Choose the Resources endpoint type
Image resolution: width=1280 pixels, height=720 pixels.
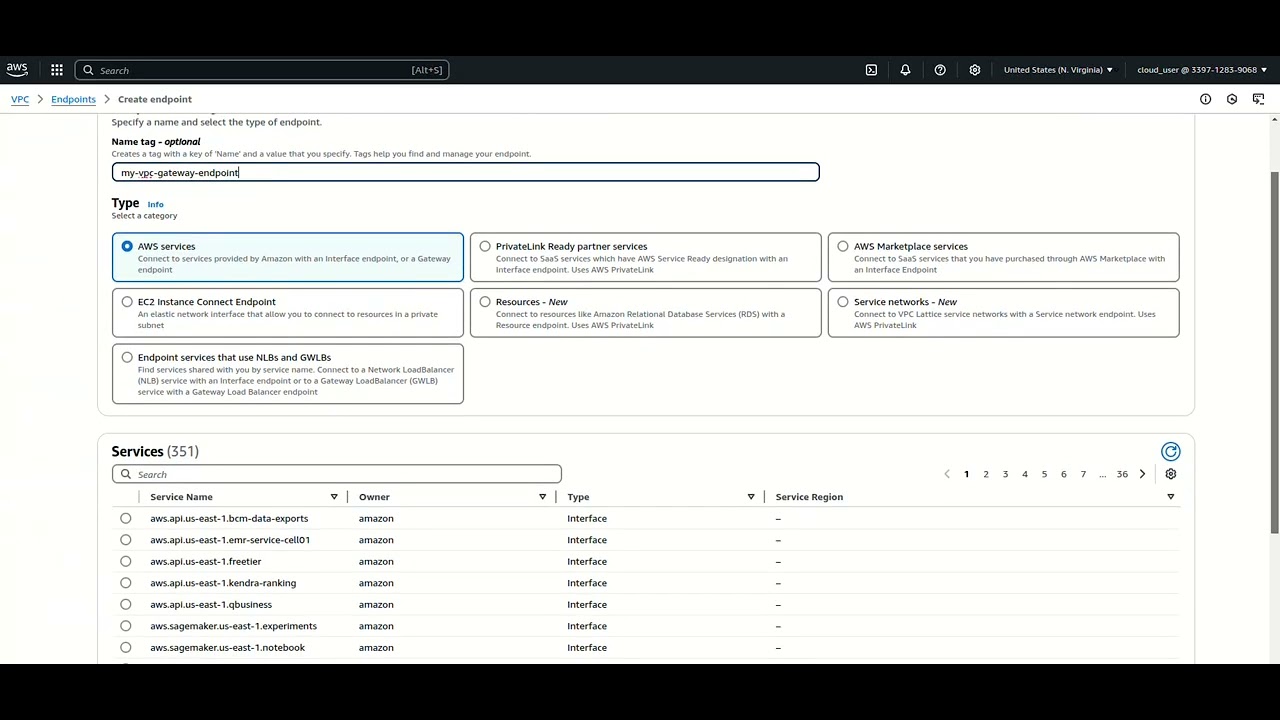coord(645,313)
